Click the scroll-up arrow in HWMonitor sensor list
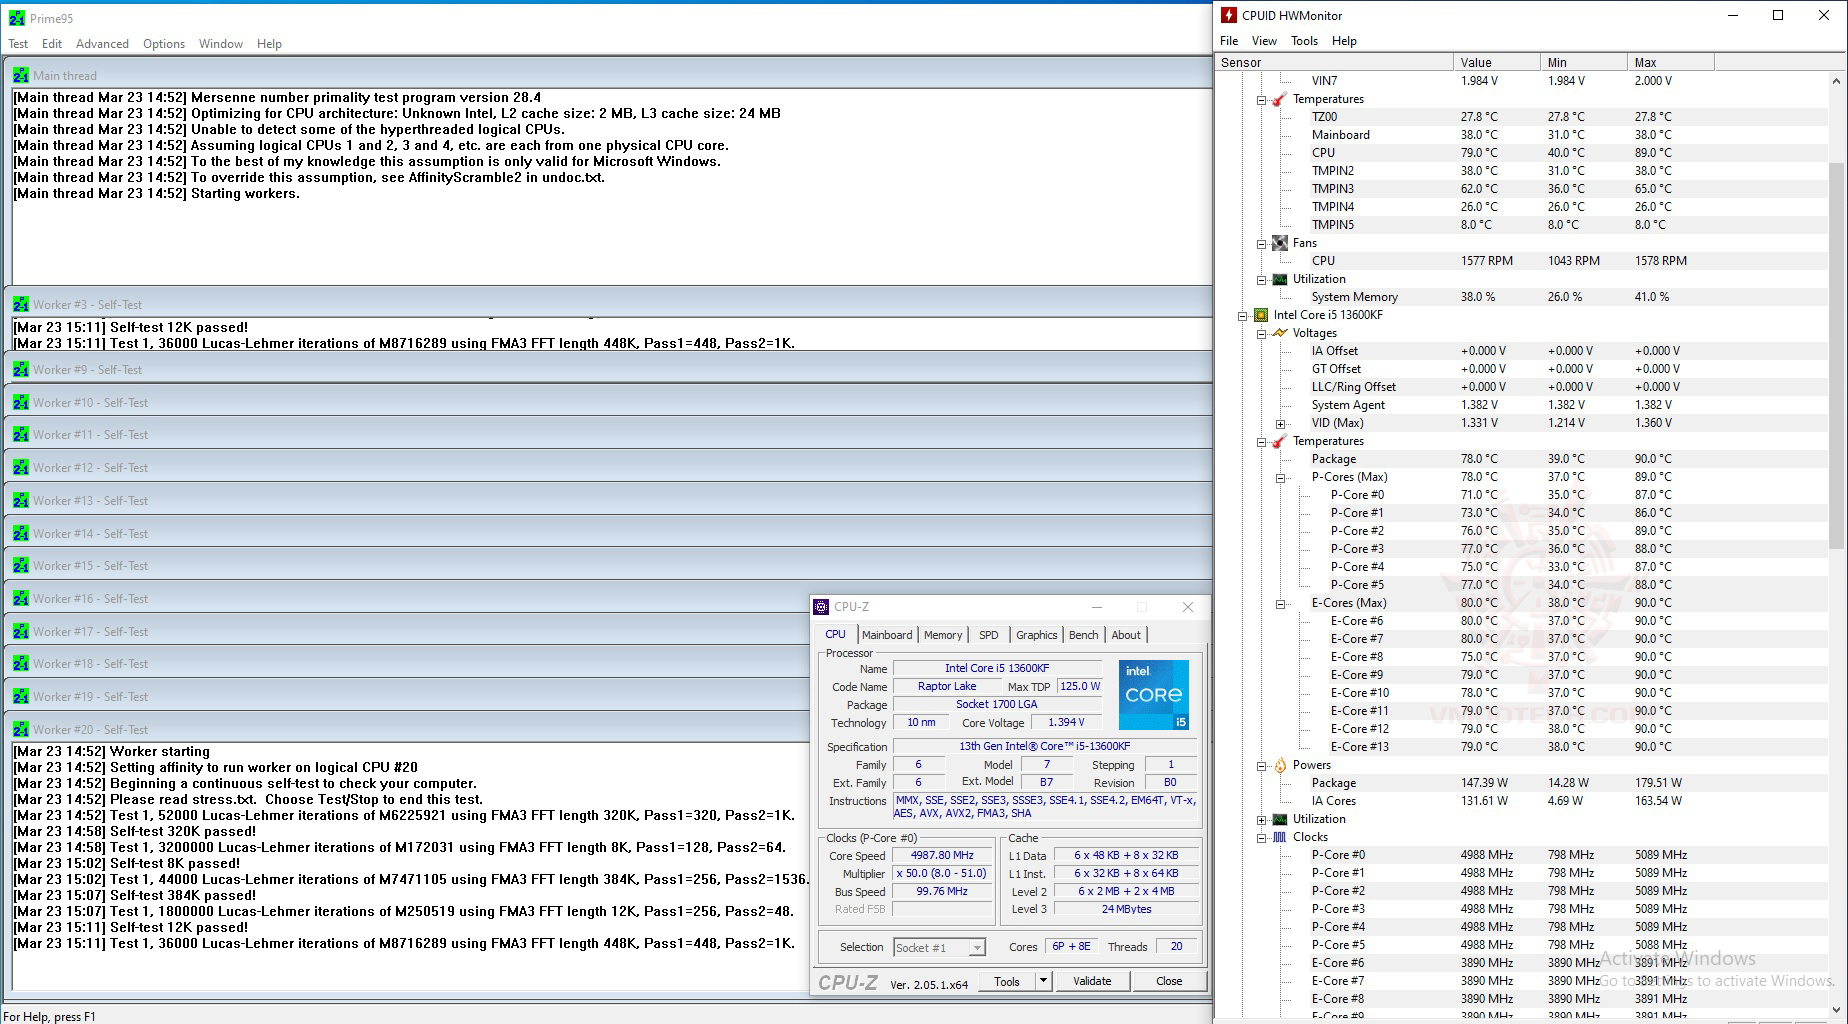This screenshot has height=1024, width=1848. (x=1836, y=80)
